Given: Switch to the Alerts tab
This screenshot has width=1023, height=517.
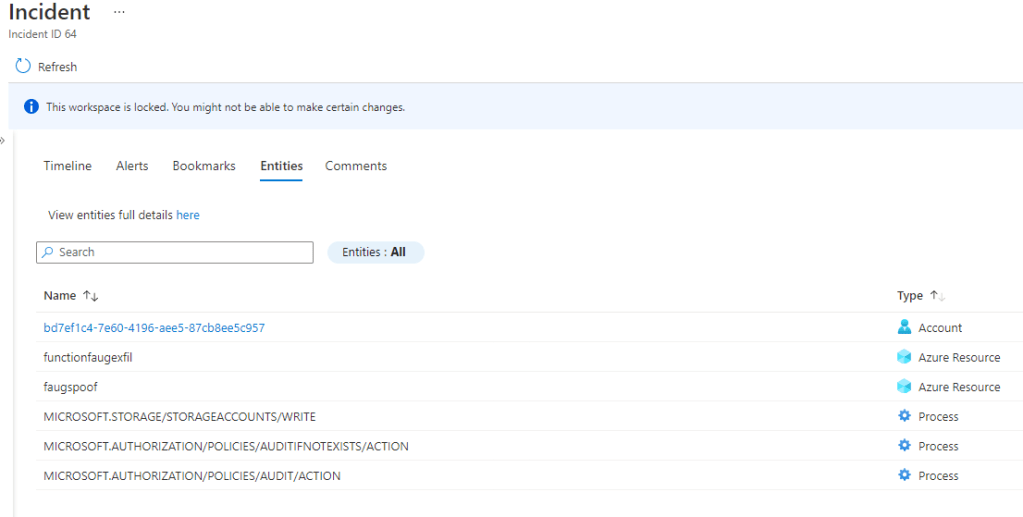Looking at the screenshot, I should [132, 166].
